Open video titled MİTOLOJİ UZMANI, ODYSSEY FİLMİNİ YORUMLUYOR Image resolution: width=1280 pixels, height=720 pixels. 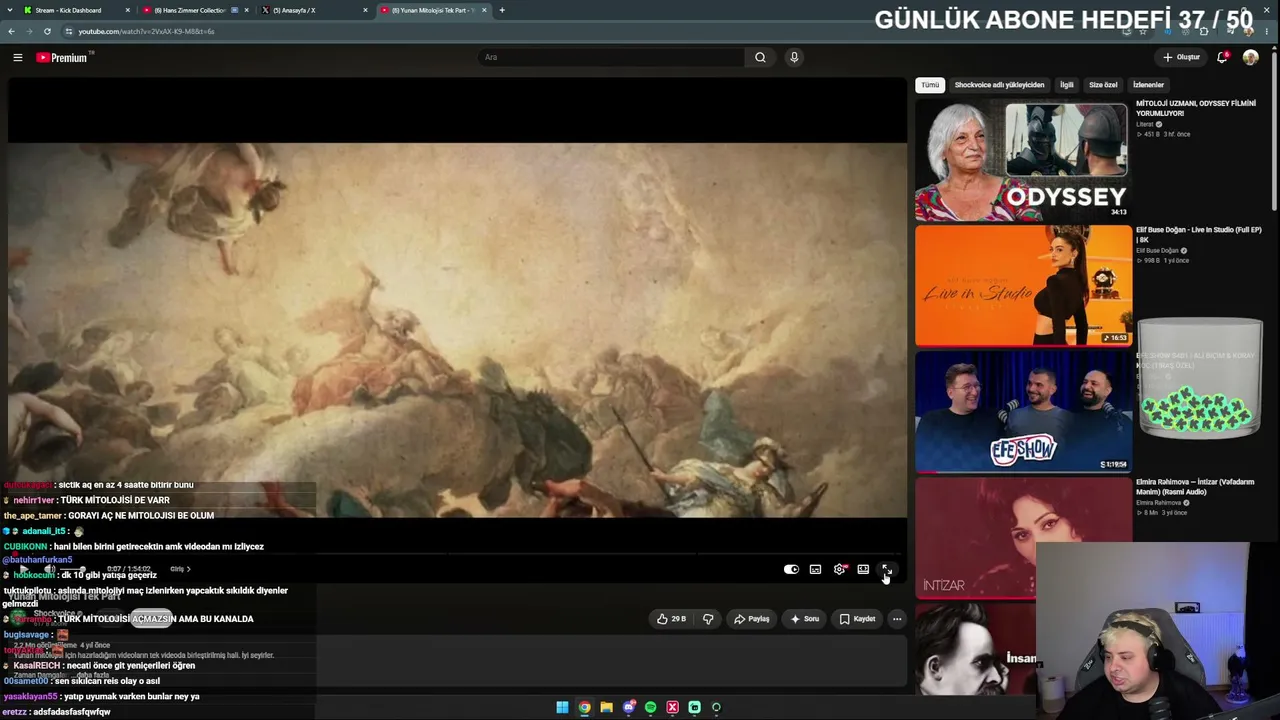pos(1195,108)
